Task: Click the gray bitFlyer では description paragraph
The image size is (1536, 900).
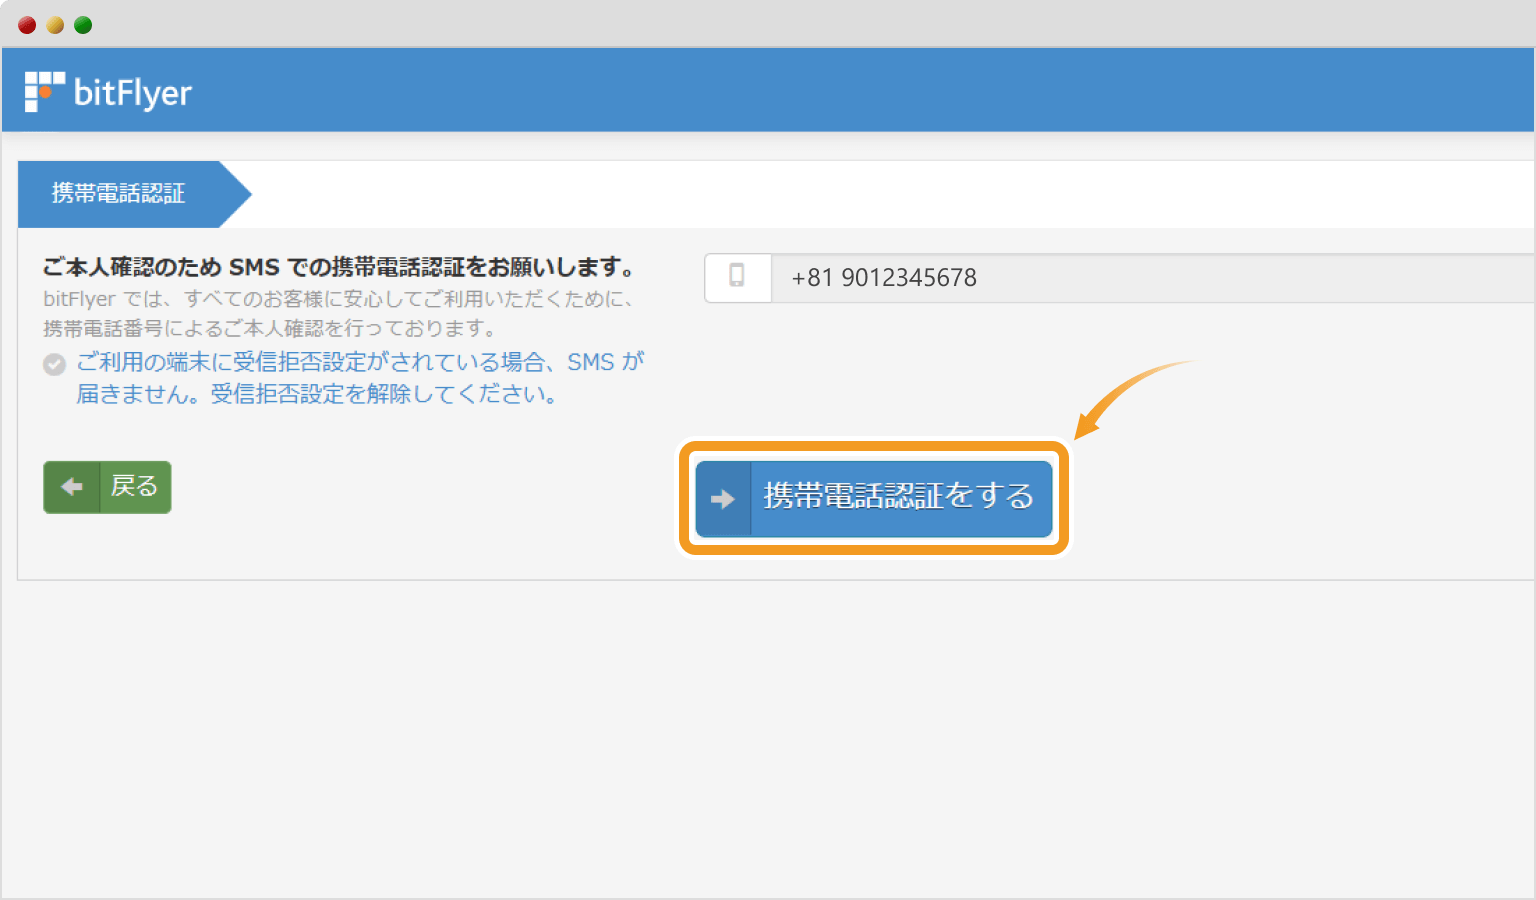Action: click(338, 313)
